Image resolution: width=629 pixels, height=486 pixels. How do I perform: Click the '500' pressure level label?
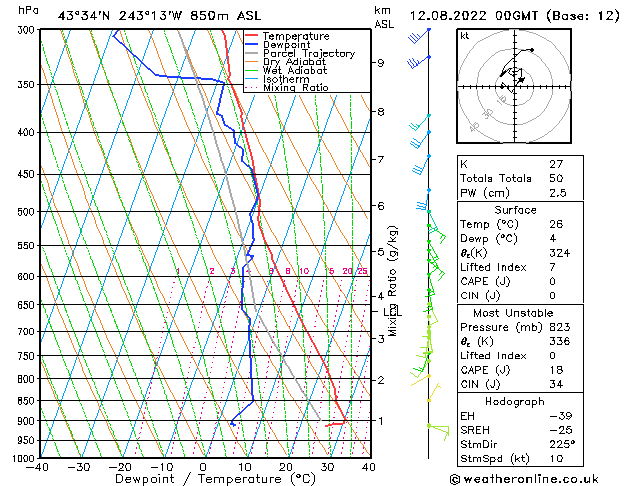click(x=27, y=212)
